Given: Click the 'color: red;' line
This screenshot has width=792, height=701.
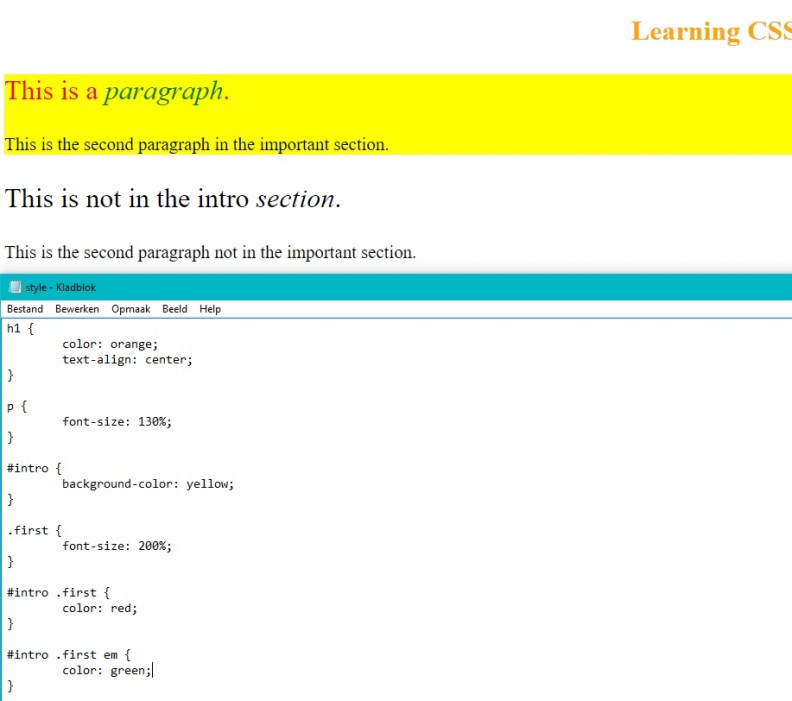Looking at the screenshot, I should click(x=100, y=609).
